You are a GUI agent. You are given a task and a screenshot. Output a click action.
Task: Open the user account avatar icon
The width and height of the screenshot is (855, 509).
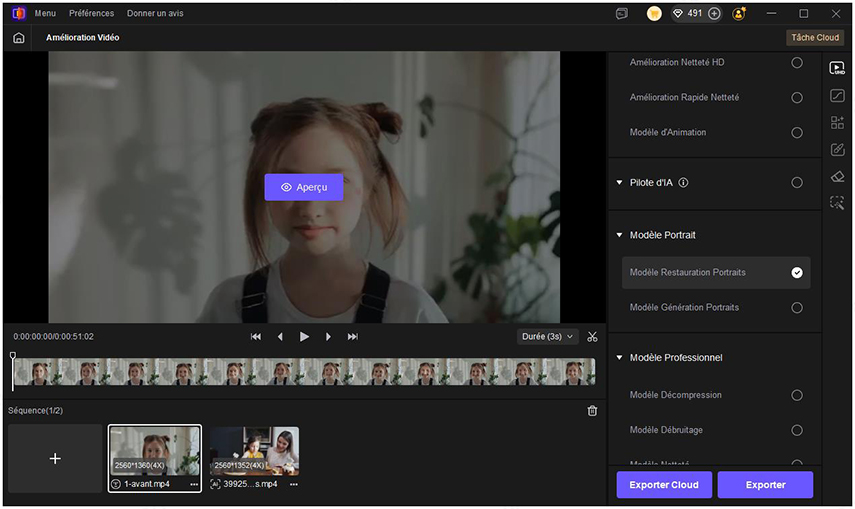739,14
